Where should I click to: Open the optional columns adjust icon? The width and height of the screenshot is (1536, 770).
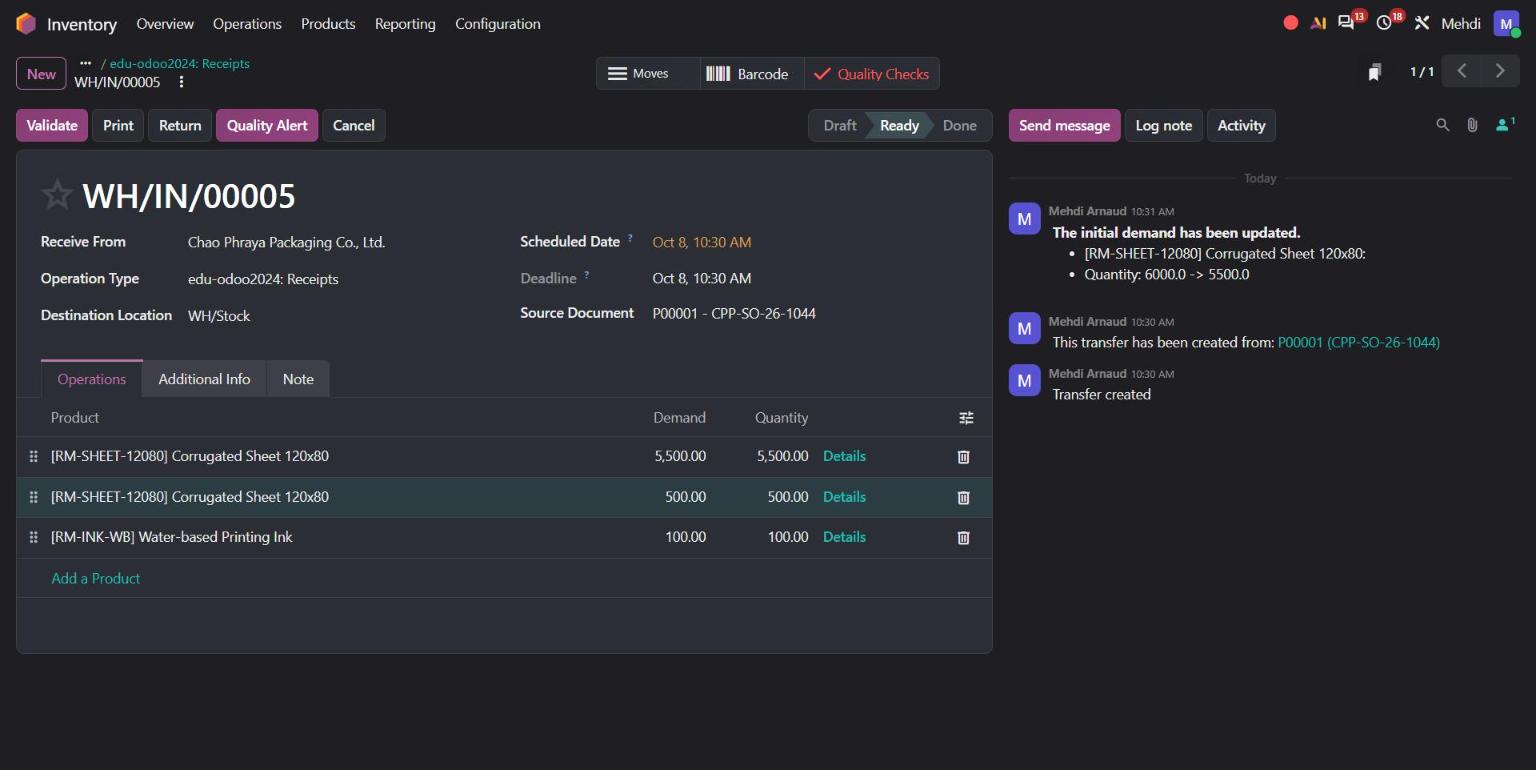click(966, 418)
